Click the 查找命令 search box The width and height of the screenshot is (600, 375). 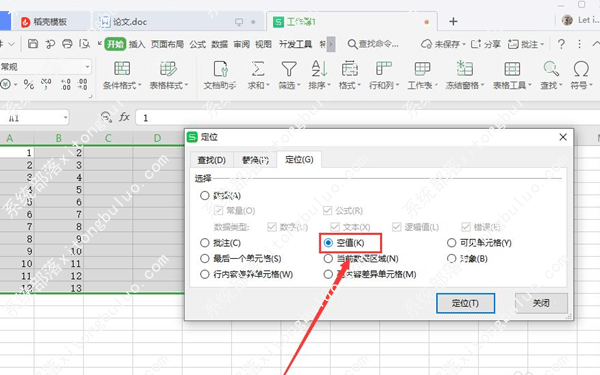(373, 44)
